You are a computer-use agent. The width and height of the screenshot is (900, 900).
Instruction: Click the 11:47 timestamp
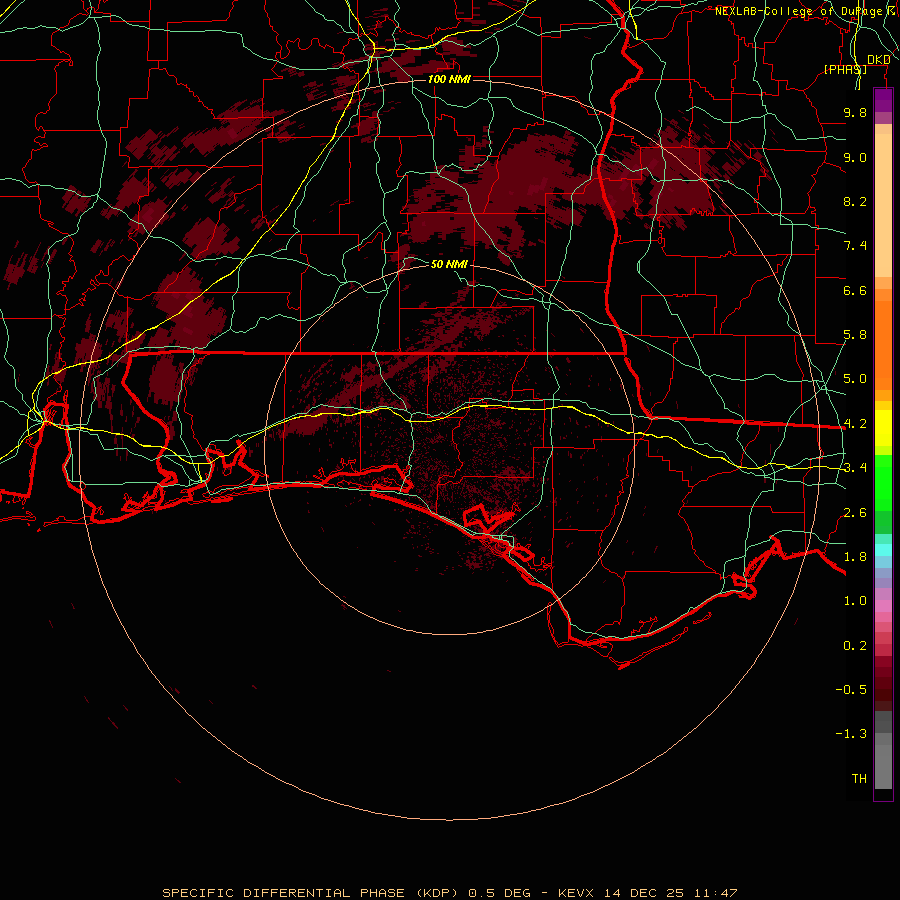click(x=715, y=893)
